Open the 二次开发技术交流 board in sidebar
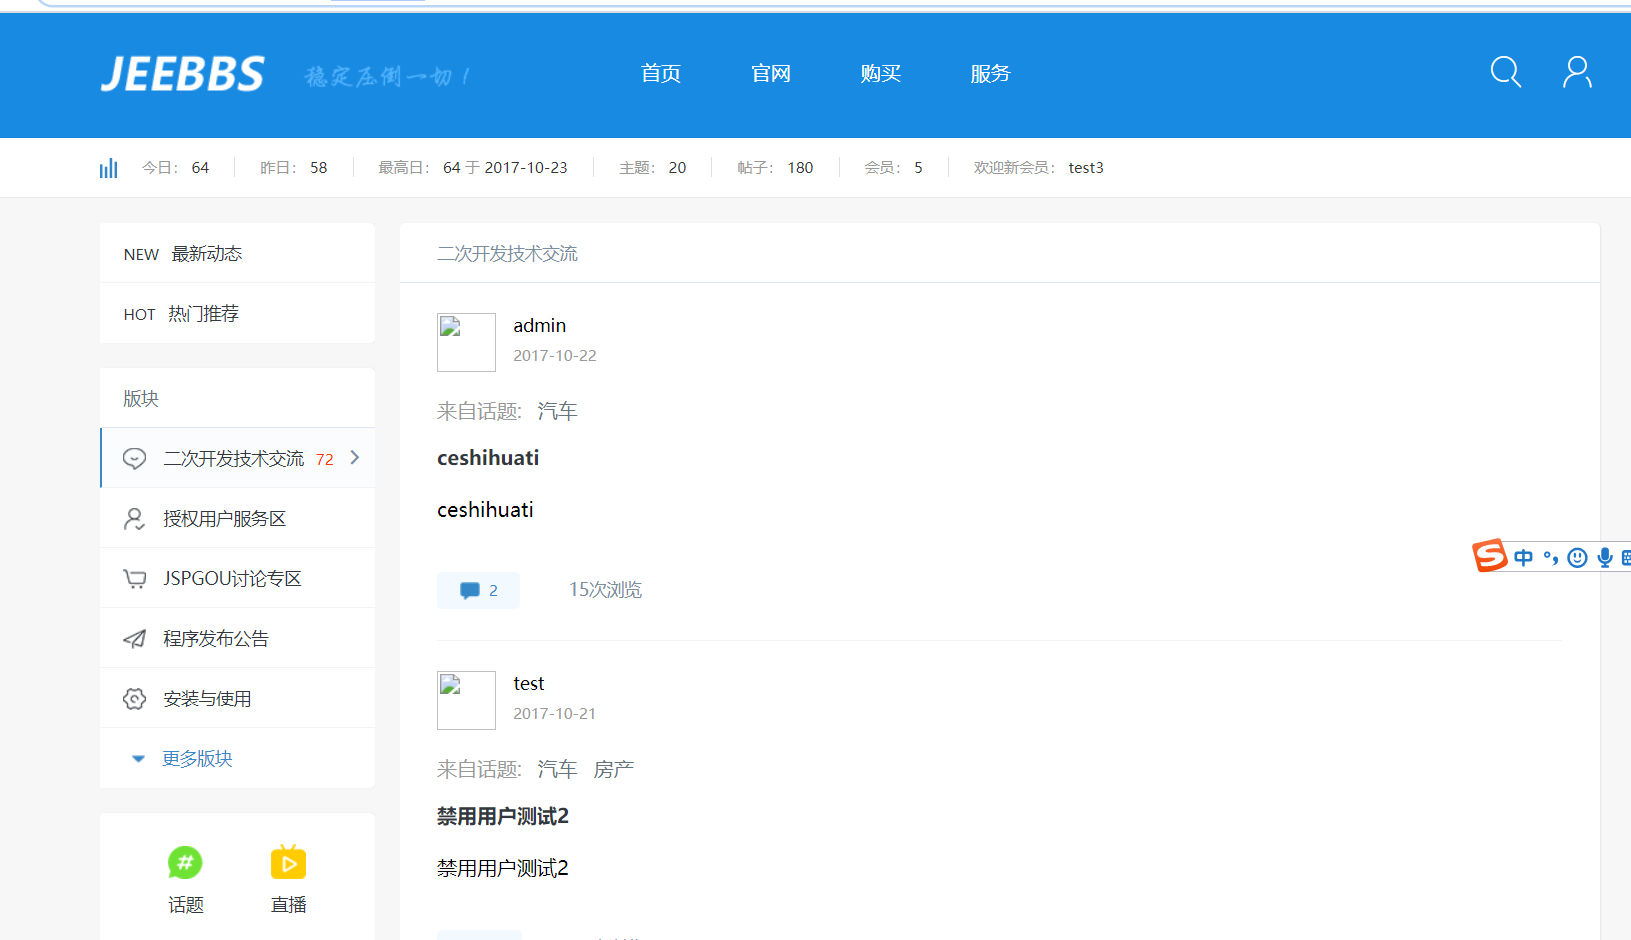The height and width of the screenshot is (940, 1631). [x=237, y=458]
